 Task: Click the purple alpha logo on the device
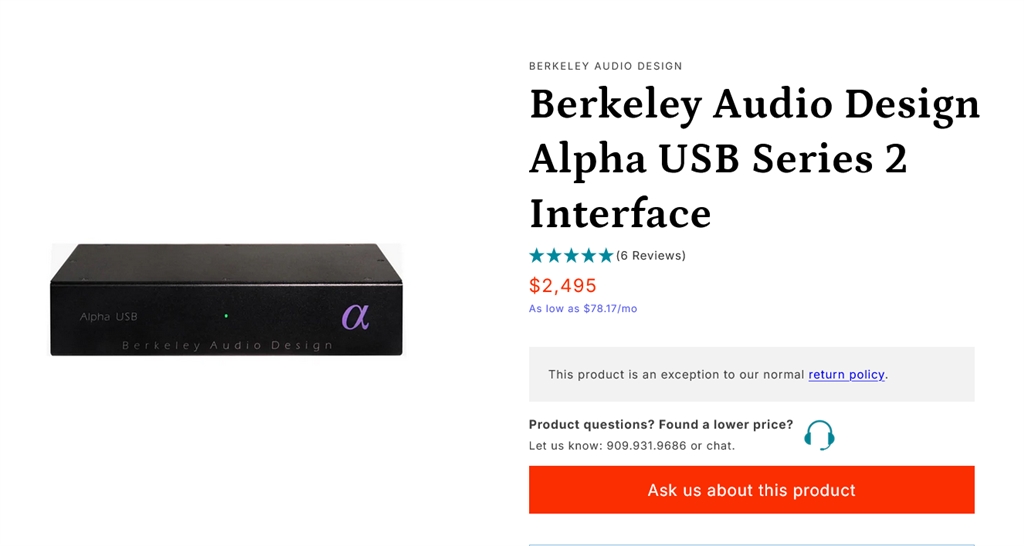click(x=355, y=316)
